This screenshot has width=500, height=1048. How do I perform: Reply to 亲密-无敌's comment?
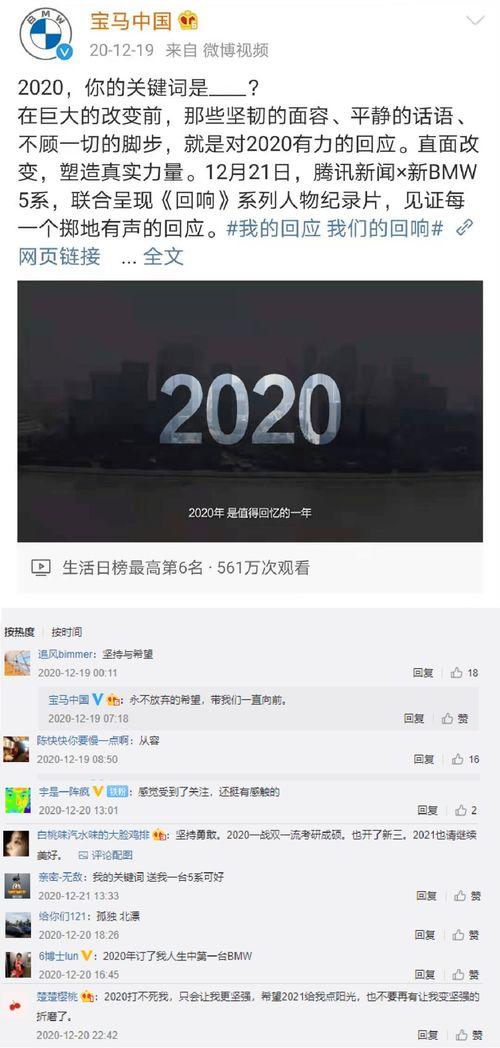(426, 896)
